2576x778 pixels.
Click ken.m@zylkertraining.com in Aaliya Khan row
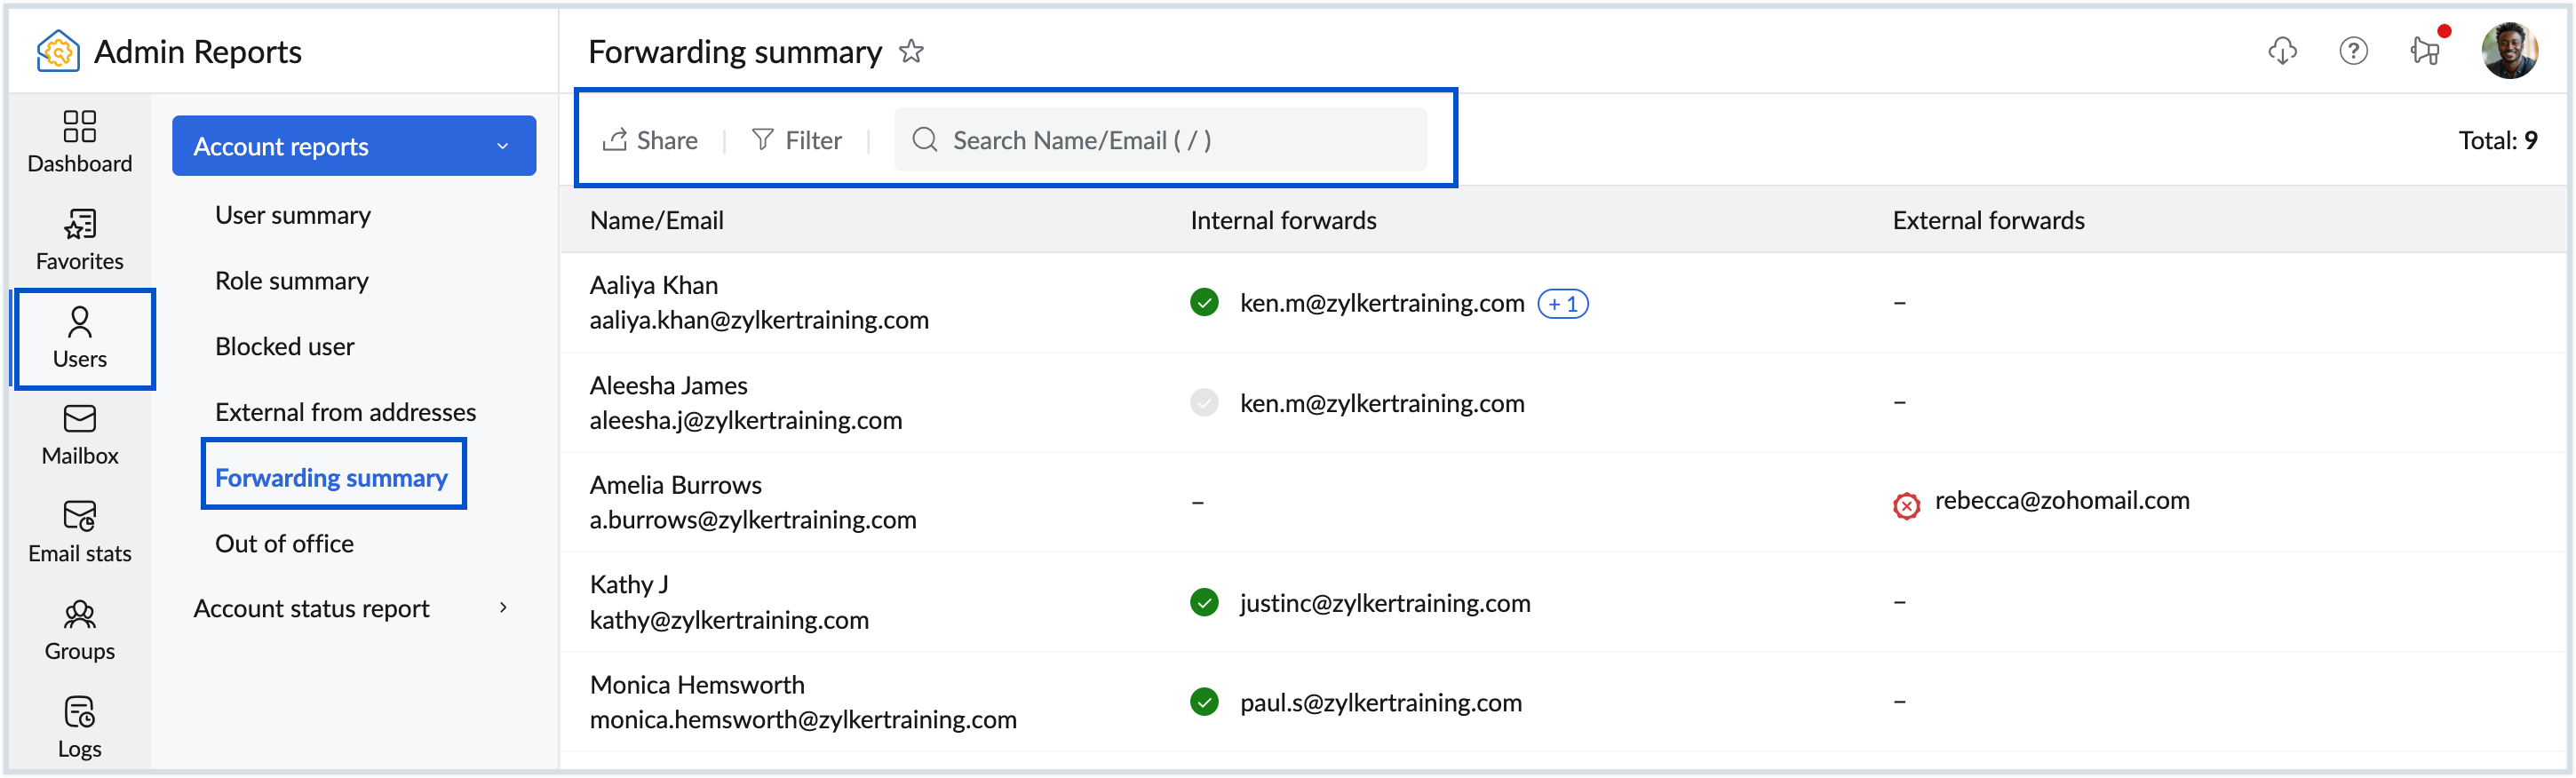1382,303
